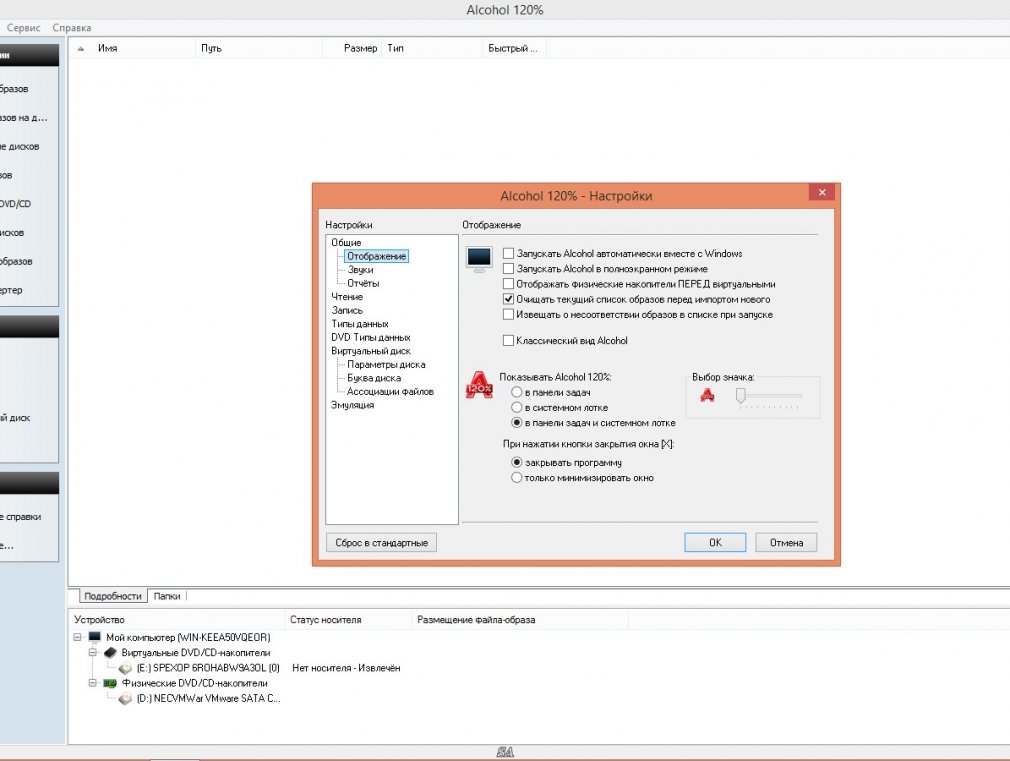Open the Сервис menu

[x=24, y=28]
